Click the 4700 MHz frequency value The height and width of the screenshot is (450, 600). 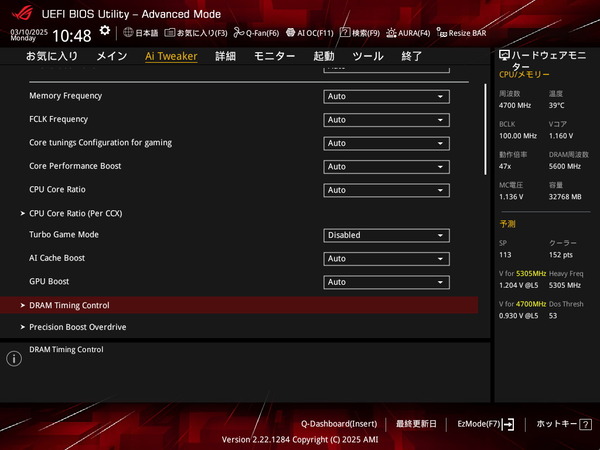(x=515, y=105)
